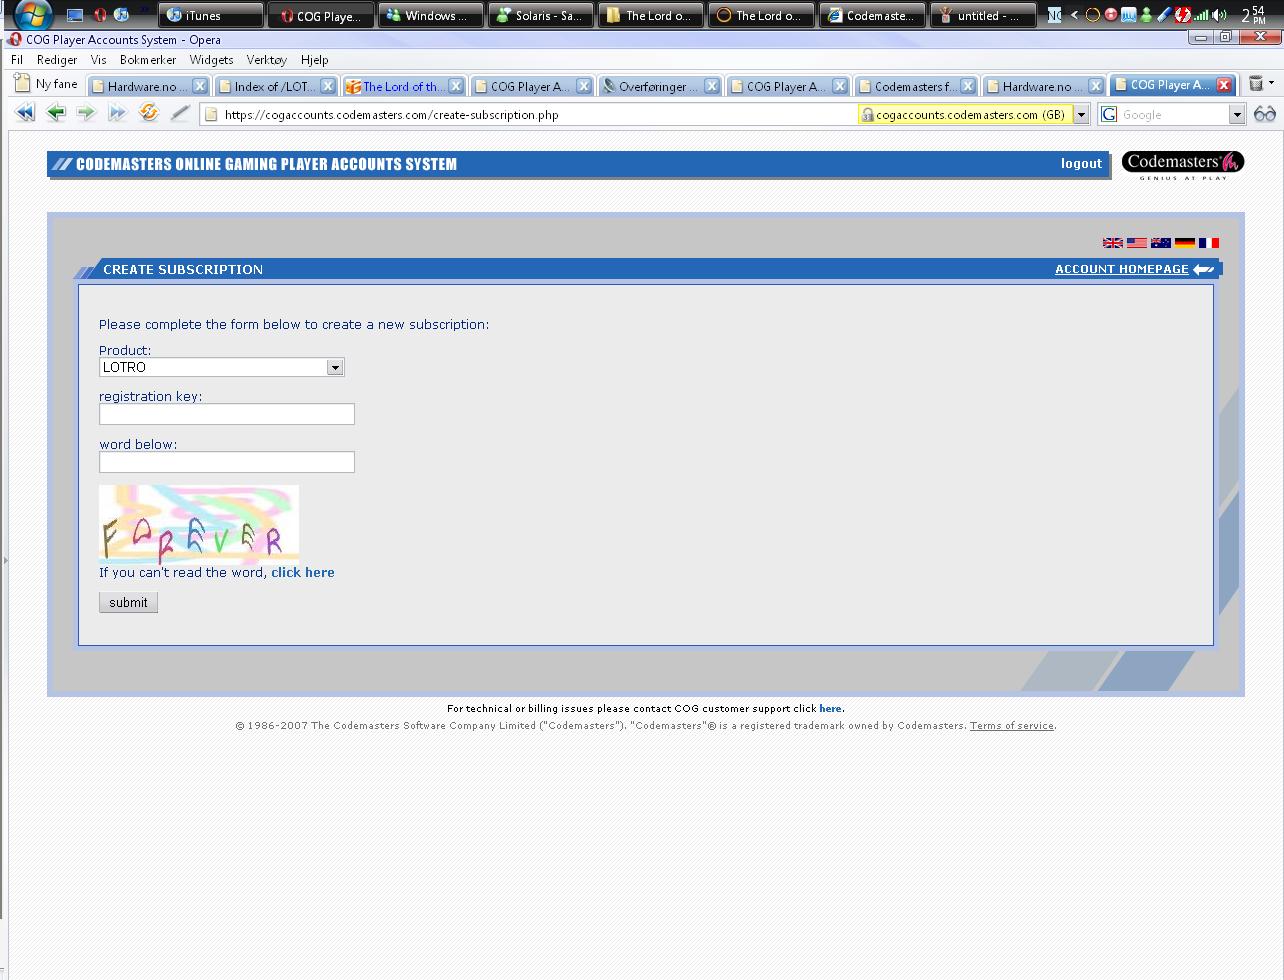Focus the 'word below' captcha input field
Screen dimensions: 1284x980
[227, 462]
